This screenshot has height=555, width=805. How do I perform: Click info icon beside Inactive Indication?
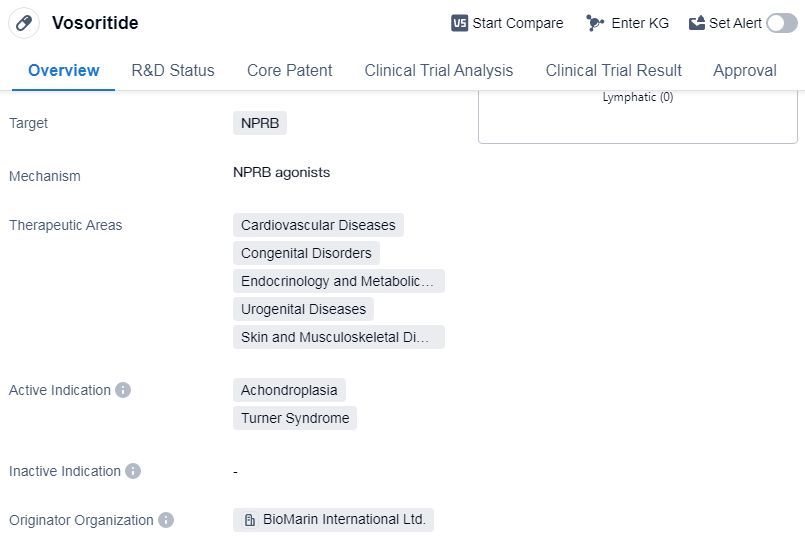pos(133,471)
